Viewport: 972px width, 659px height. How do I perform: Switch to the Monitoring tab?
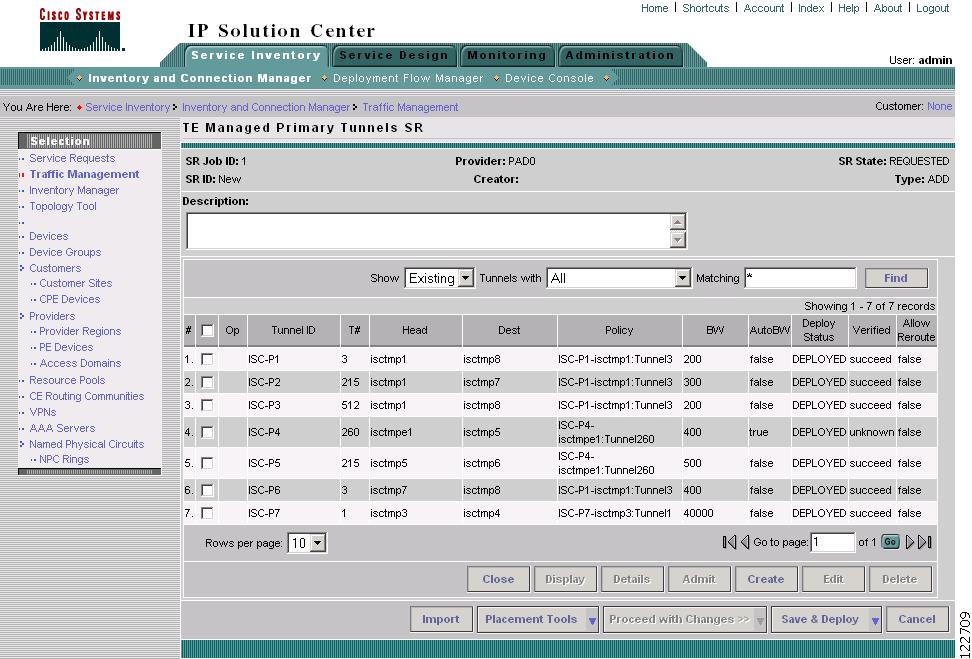coord(506,55)
